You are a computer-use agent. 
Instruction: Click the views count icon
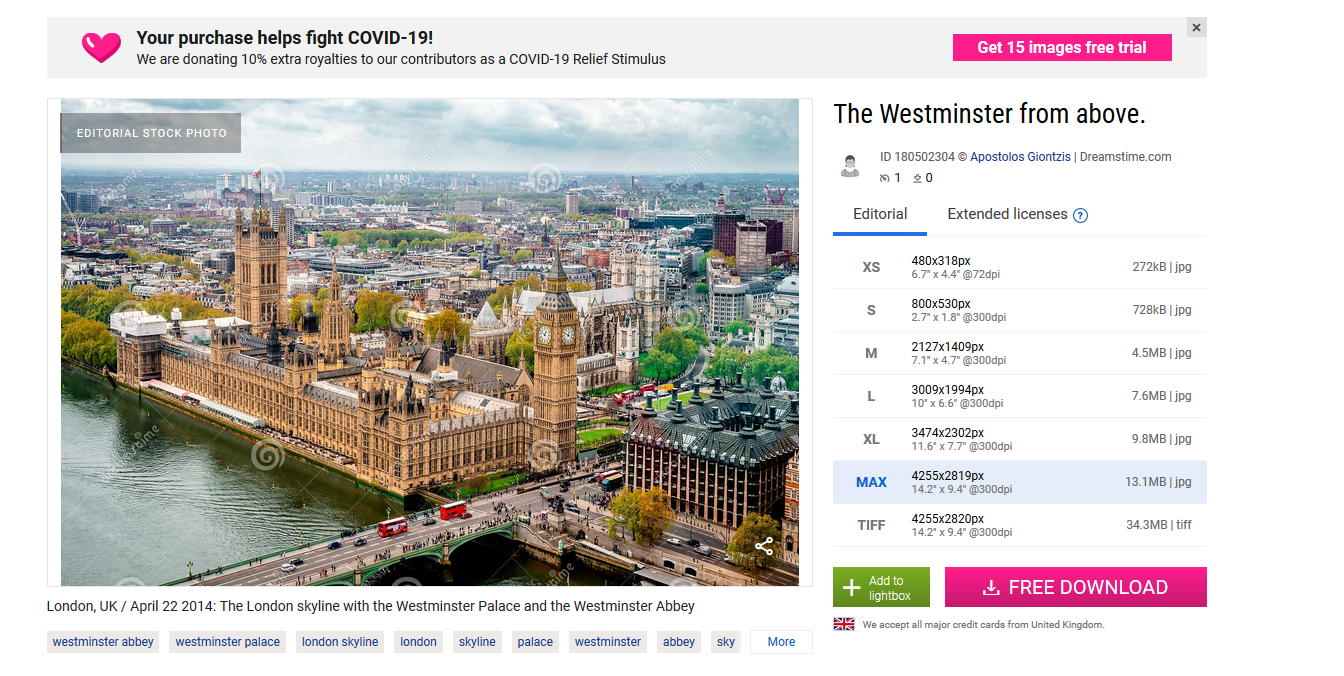click(x=884, y=178)
